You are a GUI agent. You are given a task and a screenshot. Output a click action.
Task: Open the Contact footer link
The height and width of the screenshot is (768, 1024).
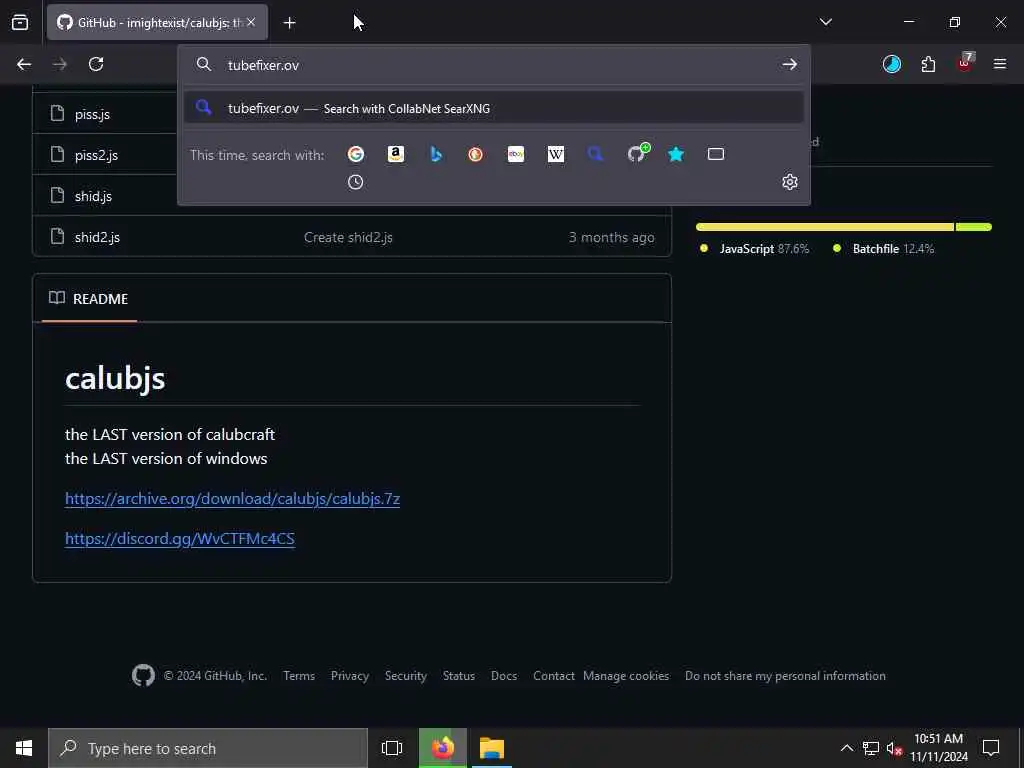pyautogui.click(x=554, y=676)
